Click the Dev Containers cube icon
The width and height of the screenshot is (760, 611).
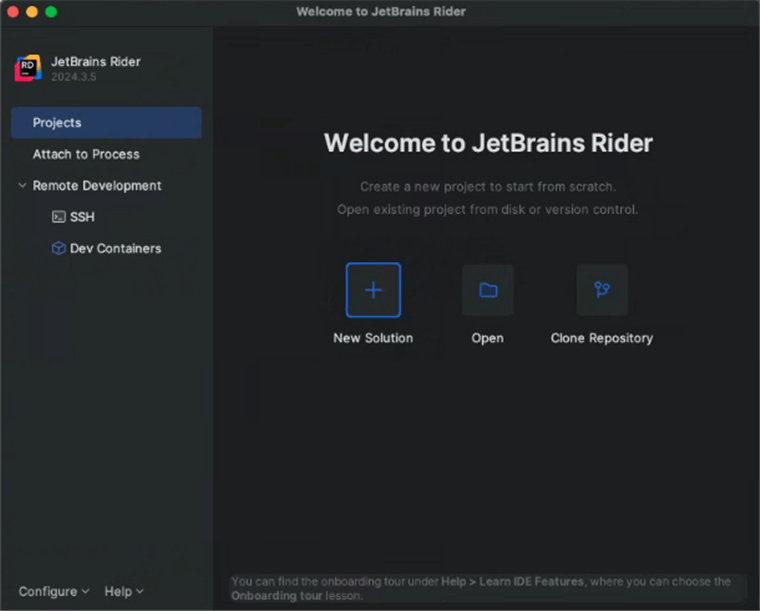click(x=59, y=248)
